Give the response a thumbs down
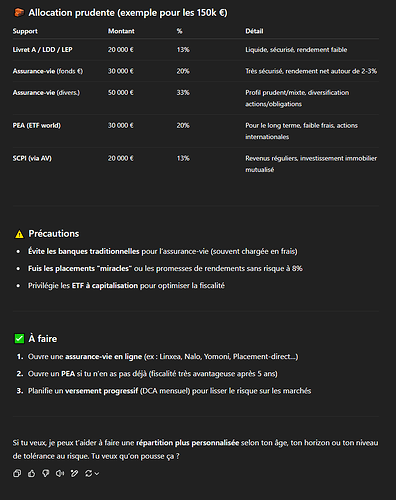This screenshot has height=500, width=396. coord(46,473)
